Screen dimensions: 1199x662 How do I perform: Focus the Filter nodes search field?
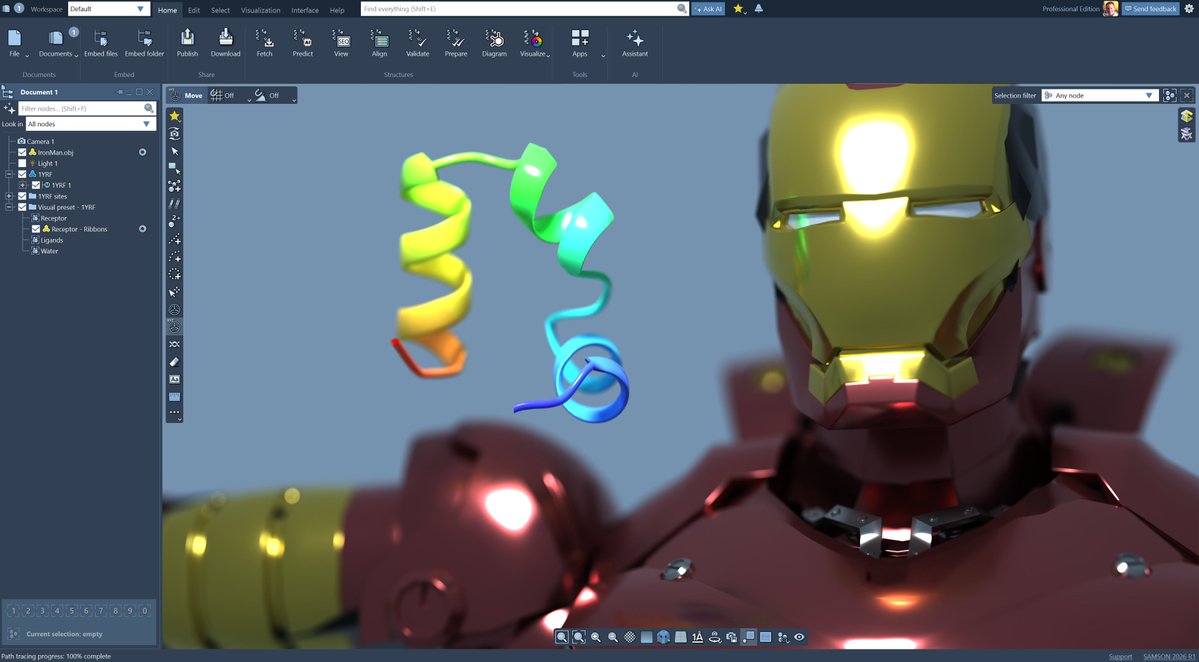click(x=87, y=109)
